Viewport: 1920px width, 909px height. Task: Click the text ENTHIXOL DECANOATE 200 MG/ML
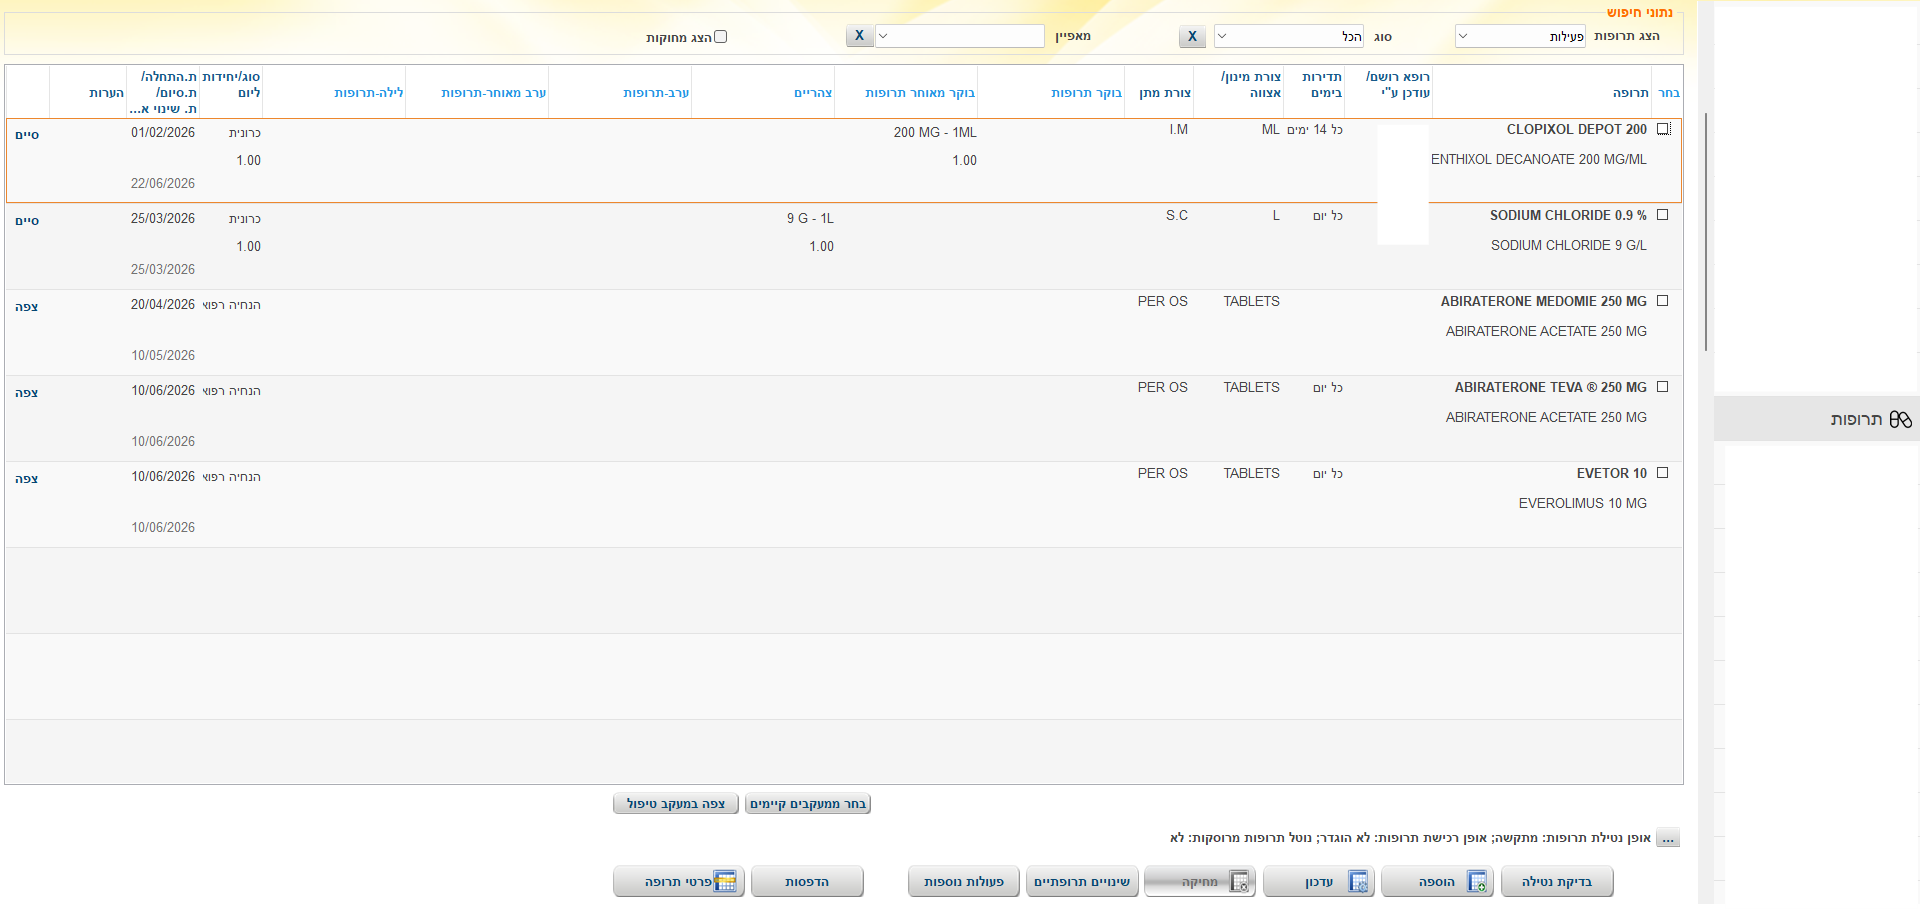1539,159
